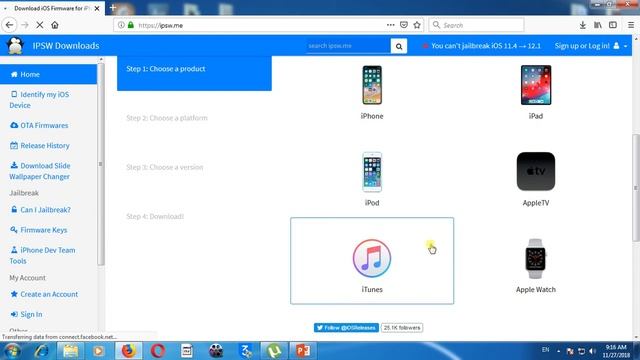Click Follow @iOSReleases Twitter button
This screenshot has width=640, height=360.
(x=346, y=327)
